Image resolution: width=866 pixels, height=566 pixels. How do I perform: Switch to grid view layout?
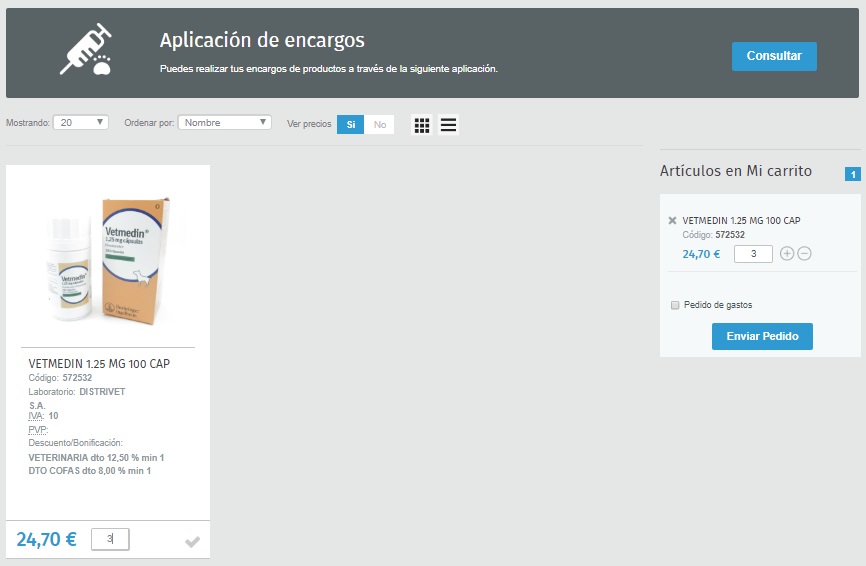tap(422, 125)
